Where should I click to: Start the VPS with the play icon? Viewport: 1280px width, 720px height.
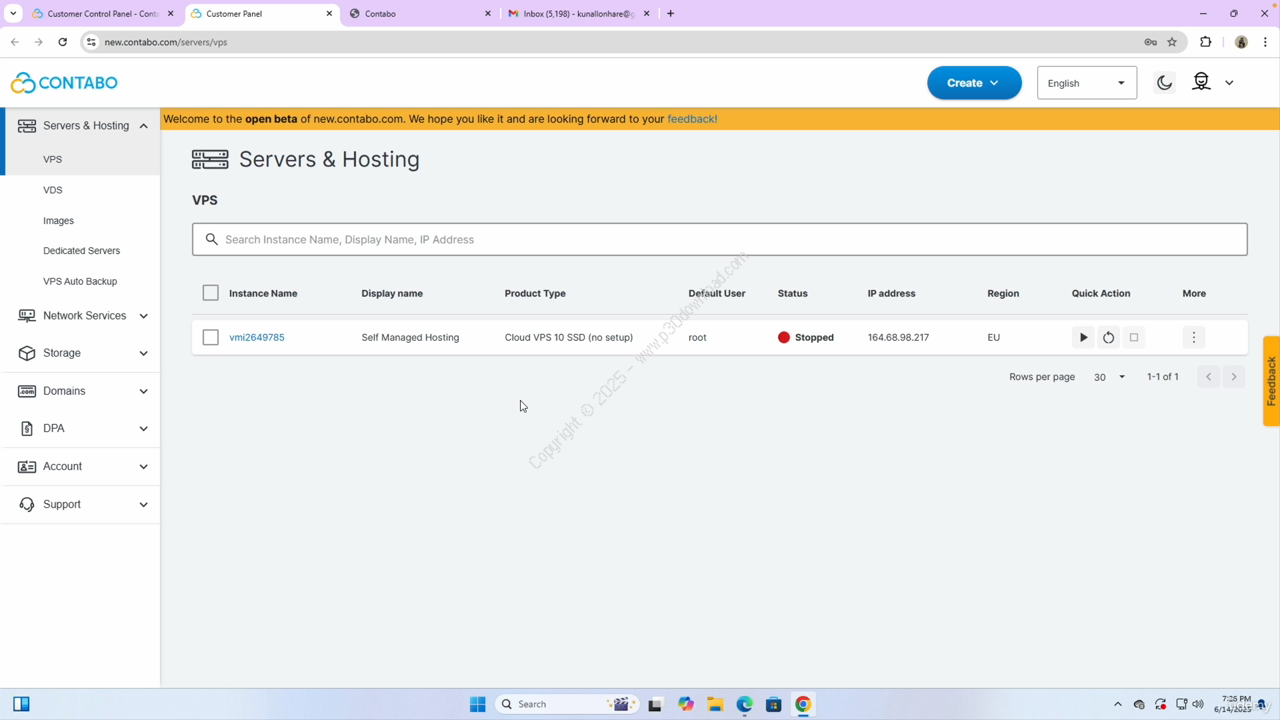point(1083,338)
